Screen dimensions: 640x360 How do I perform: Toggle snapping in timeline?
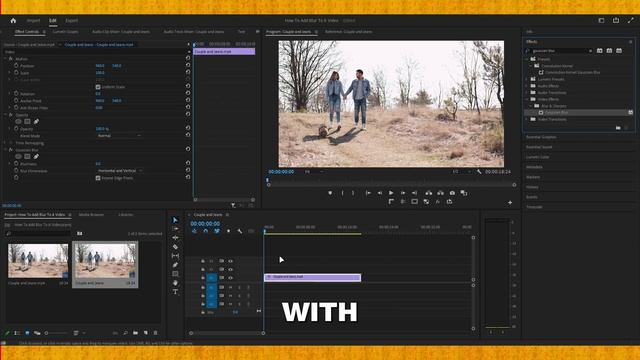(x=205, y=231)
